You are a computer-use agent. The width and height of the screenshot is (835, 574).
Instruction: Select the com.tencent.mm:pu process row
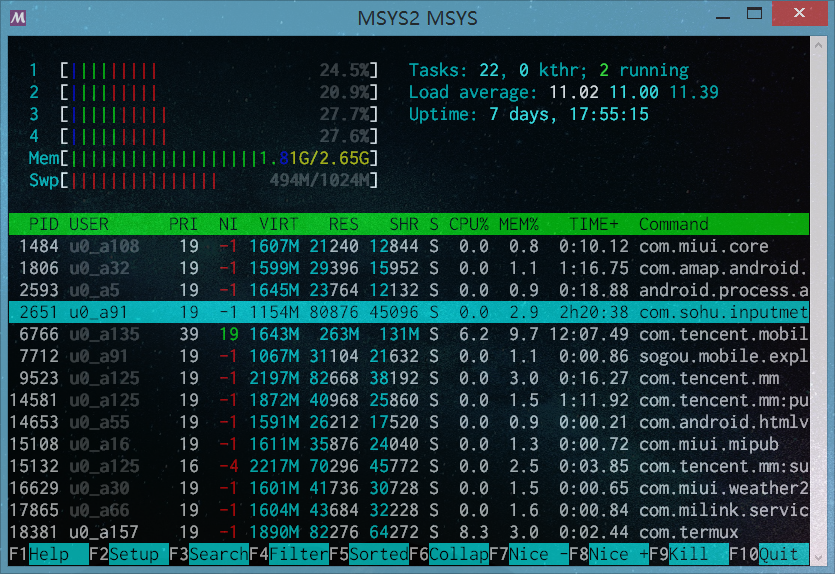pos(409,400)
